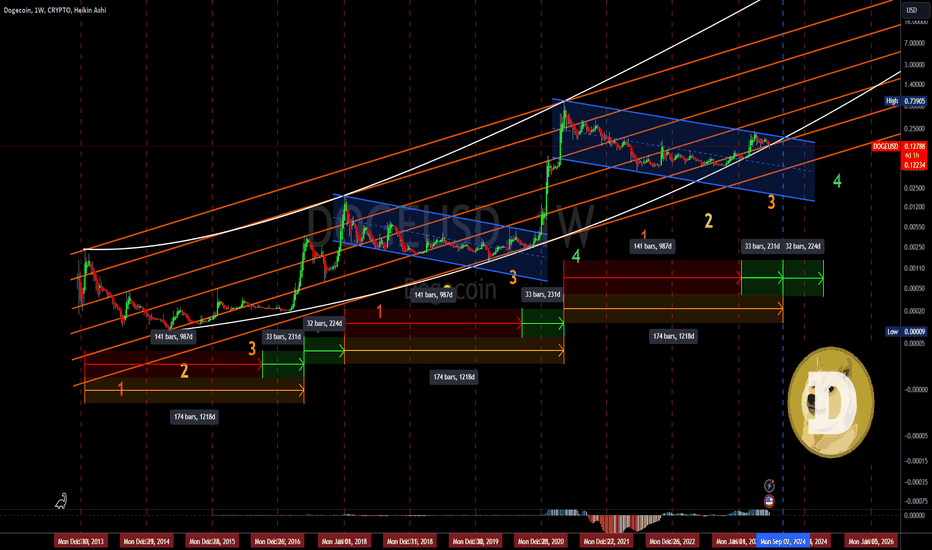Select the Mon Dec 30, 2013 date label

click(x=80, y=541)
